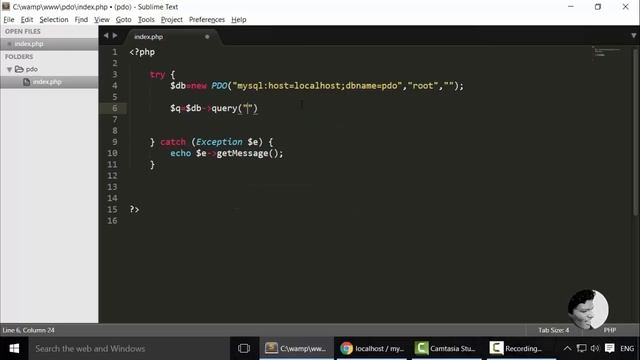Viewport: 640px width, 360px height.
Task: Click the 'catch' keyword on line 9
Action: click(173, 142)
